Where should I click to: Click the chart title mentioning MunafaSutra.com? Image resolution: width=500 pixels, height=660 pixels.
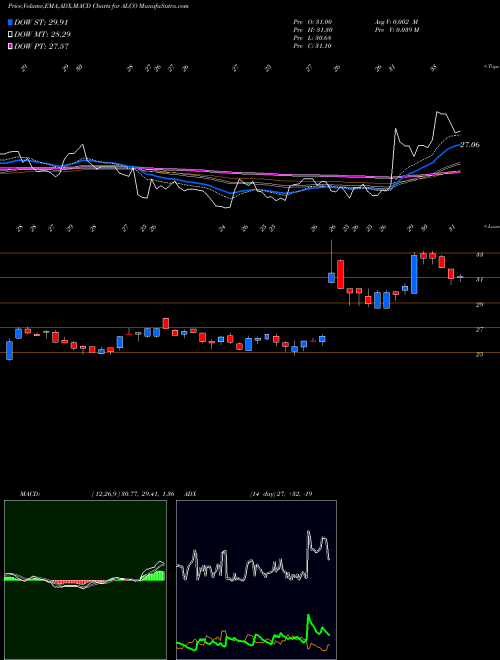(98, 6)
